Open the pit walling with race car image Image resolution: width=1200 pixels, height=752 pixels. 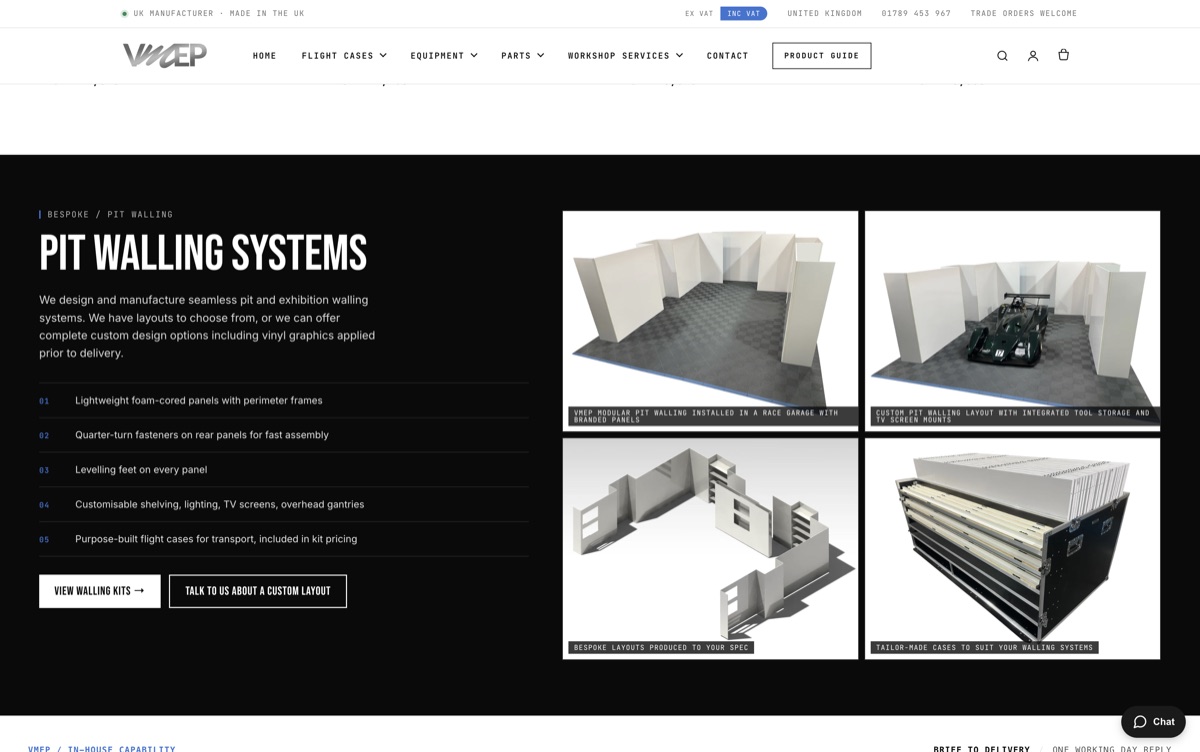[x=1012, y=321]
